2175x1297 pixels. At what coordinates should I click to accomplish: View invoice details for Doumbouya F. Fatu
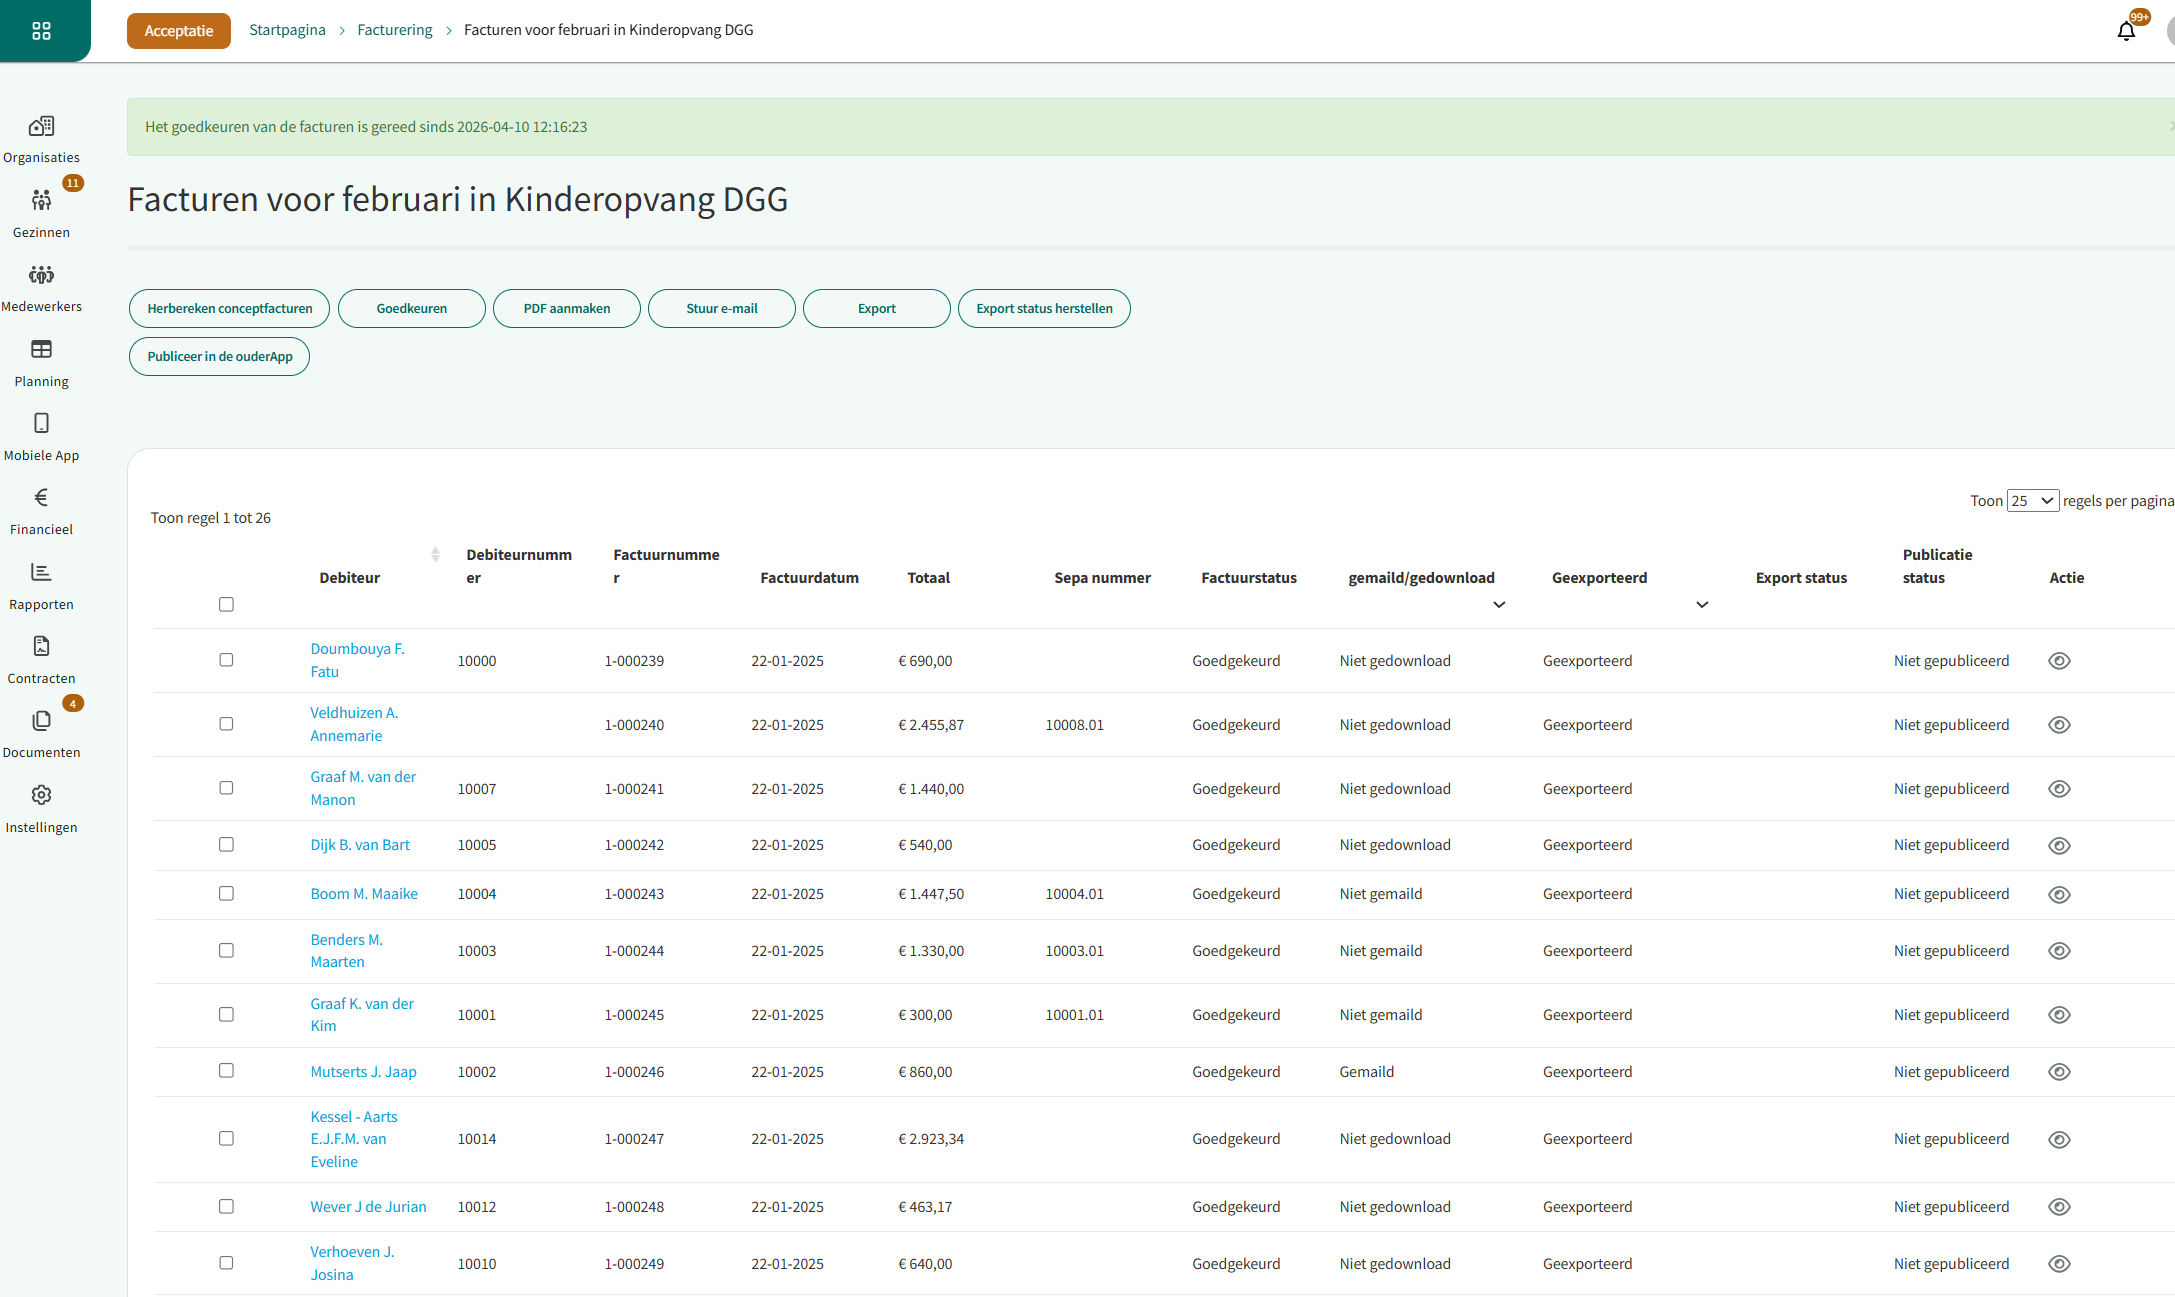click(x=2058, y=661)
